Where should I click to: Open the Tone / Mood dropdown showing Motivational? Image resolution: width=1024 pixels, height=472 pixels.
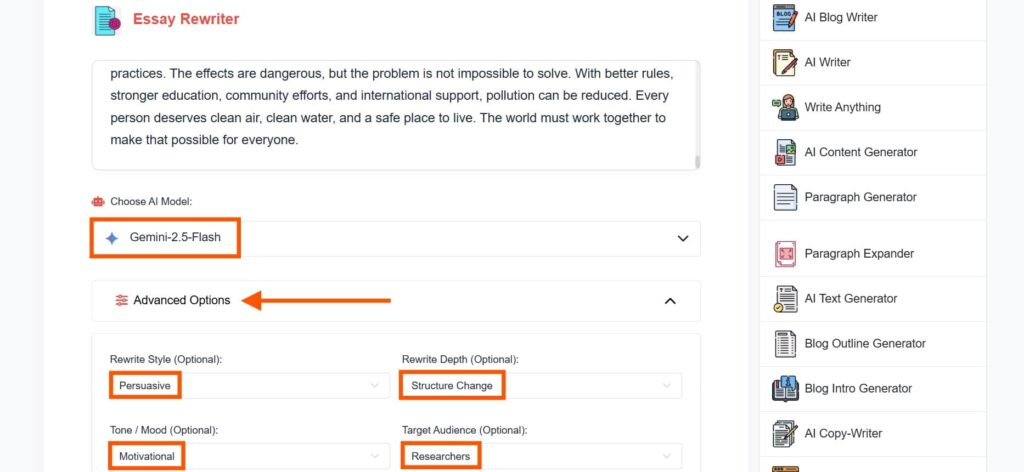pyautogui.click(x=248, y=456)
